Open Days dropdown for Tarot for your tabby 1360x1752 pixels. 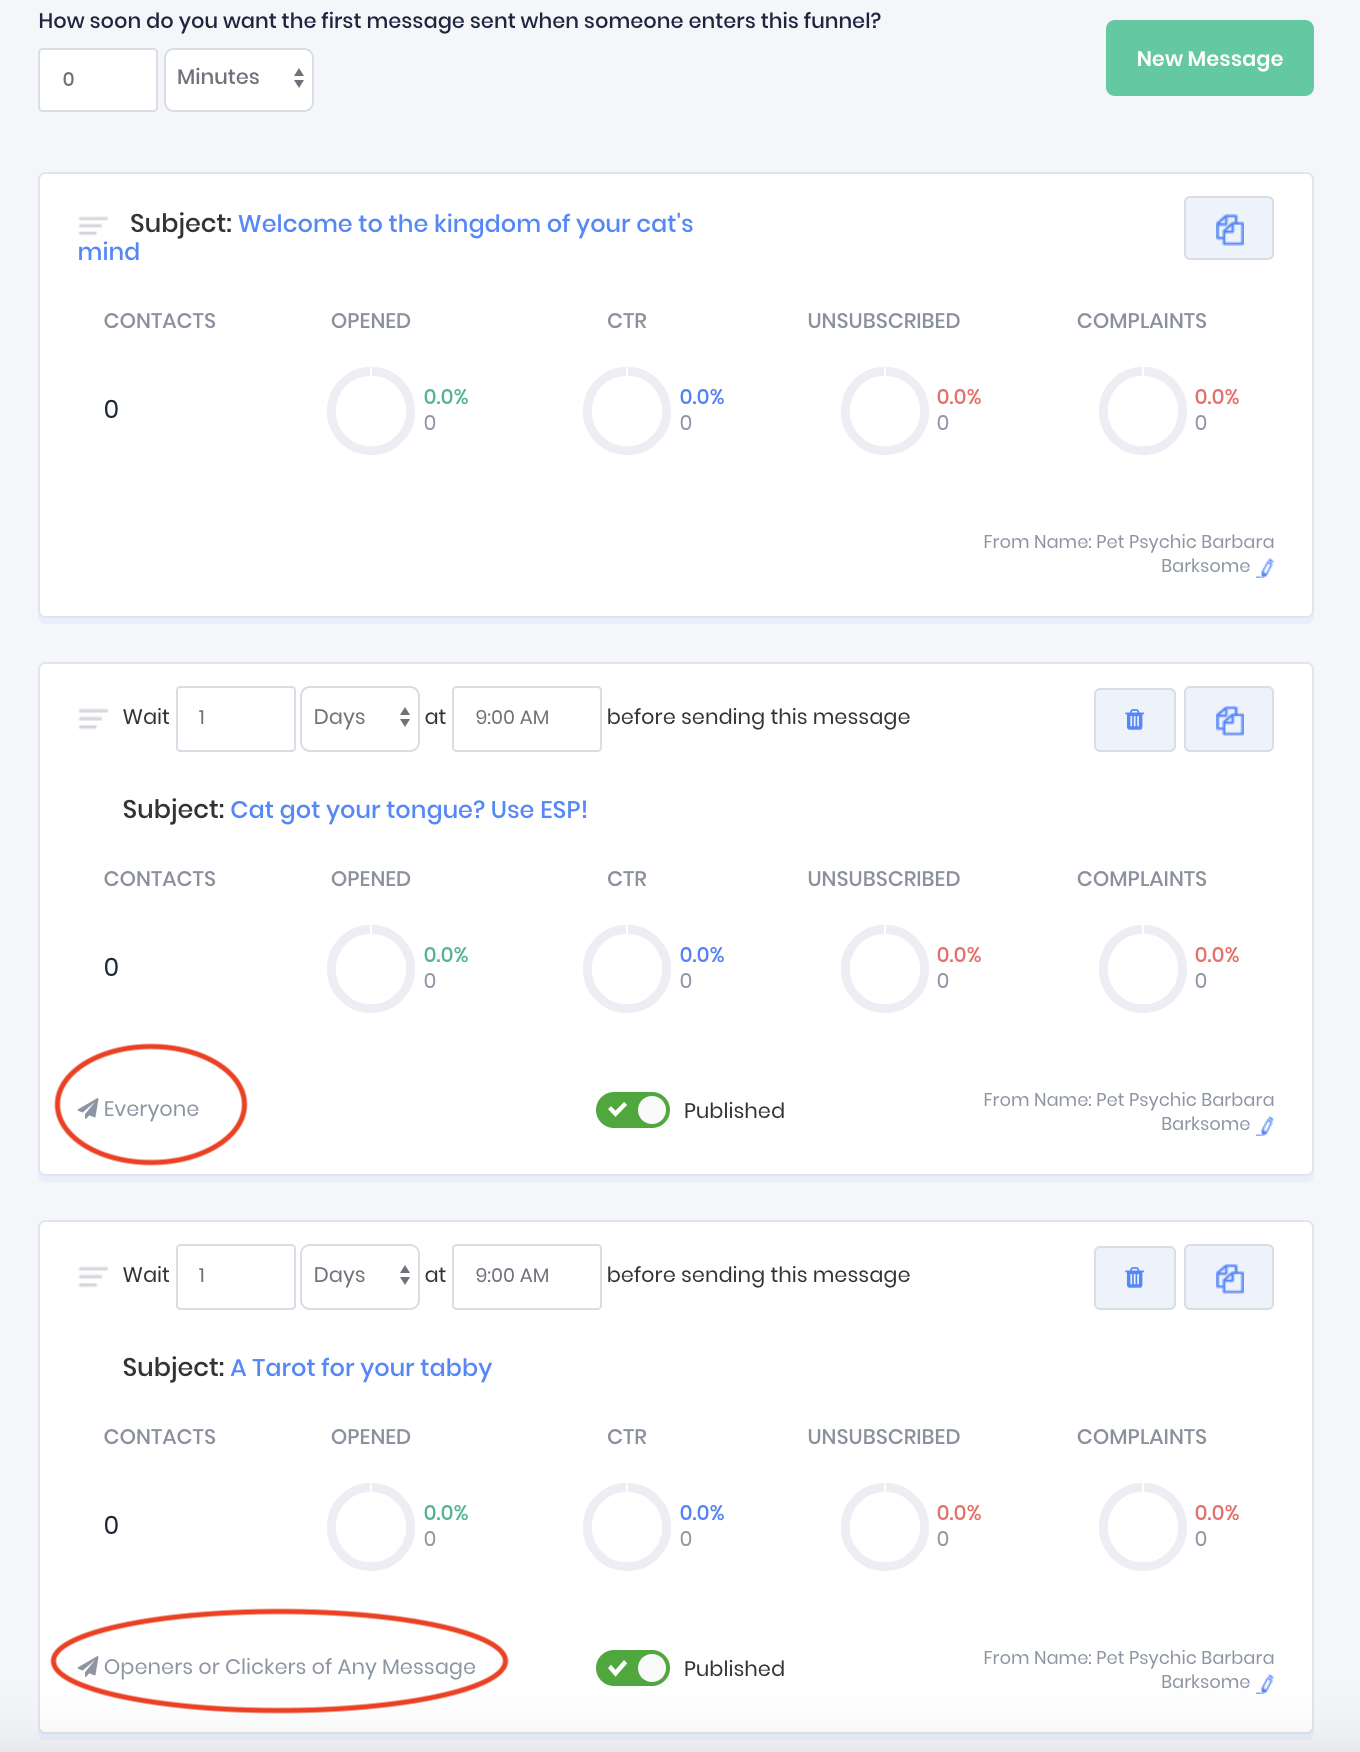pyautogui.click(x=360, y=1276)
